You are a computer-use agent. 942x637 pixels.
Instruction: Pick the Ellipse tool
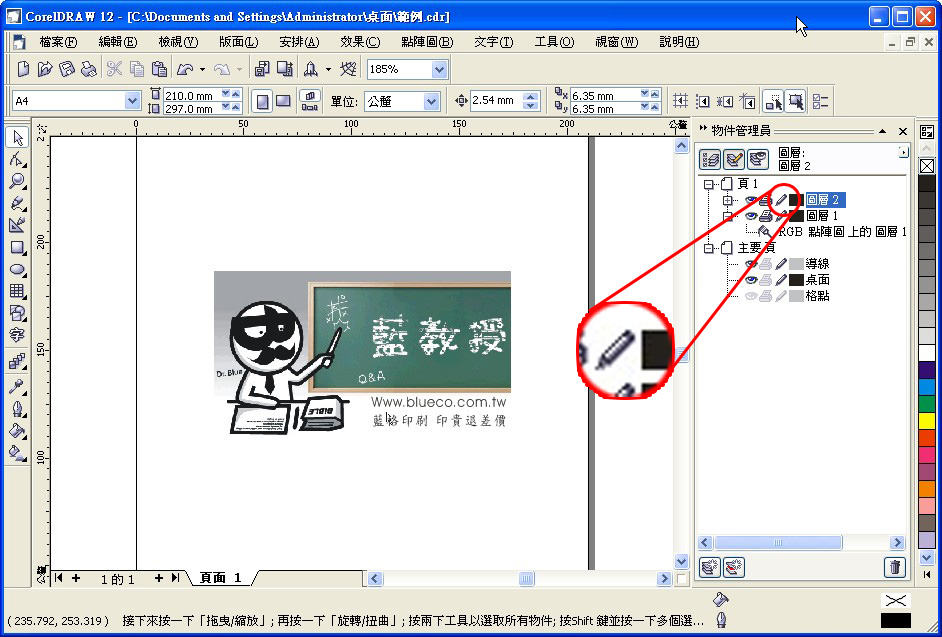pos(17,269)
